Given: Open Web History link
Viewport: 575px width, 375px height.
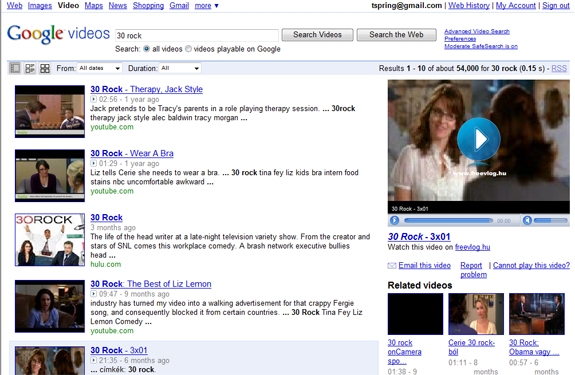Looking at the screenshot, I should click(x=469, y=5).
